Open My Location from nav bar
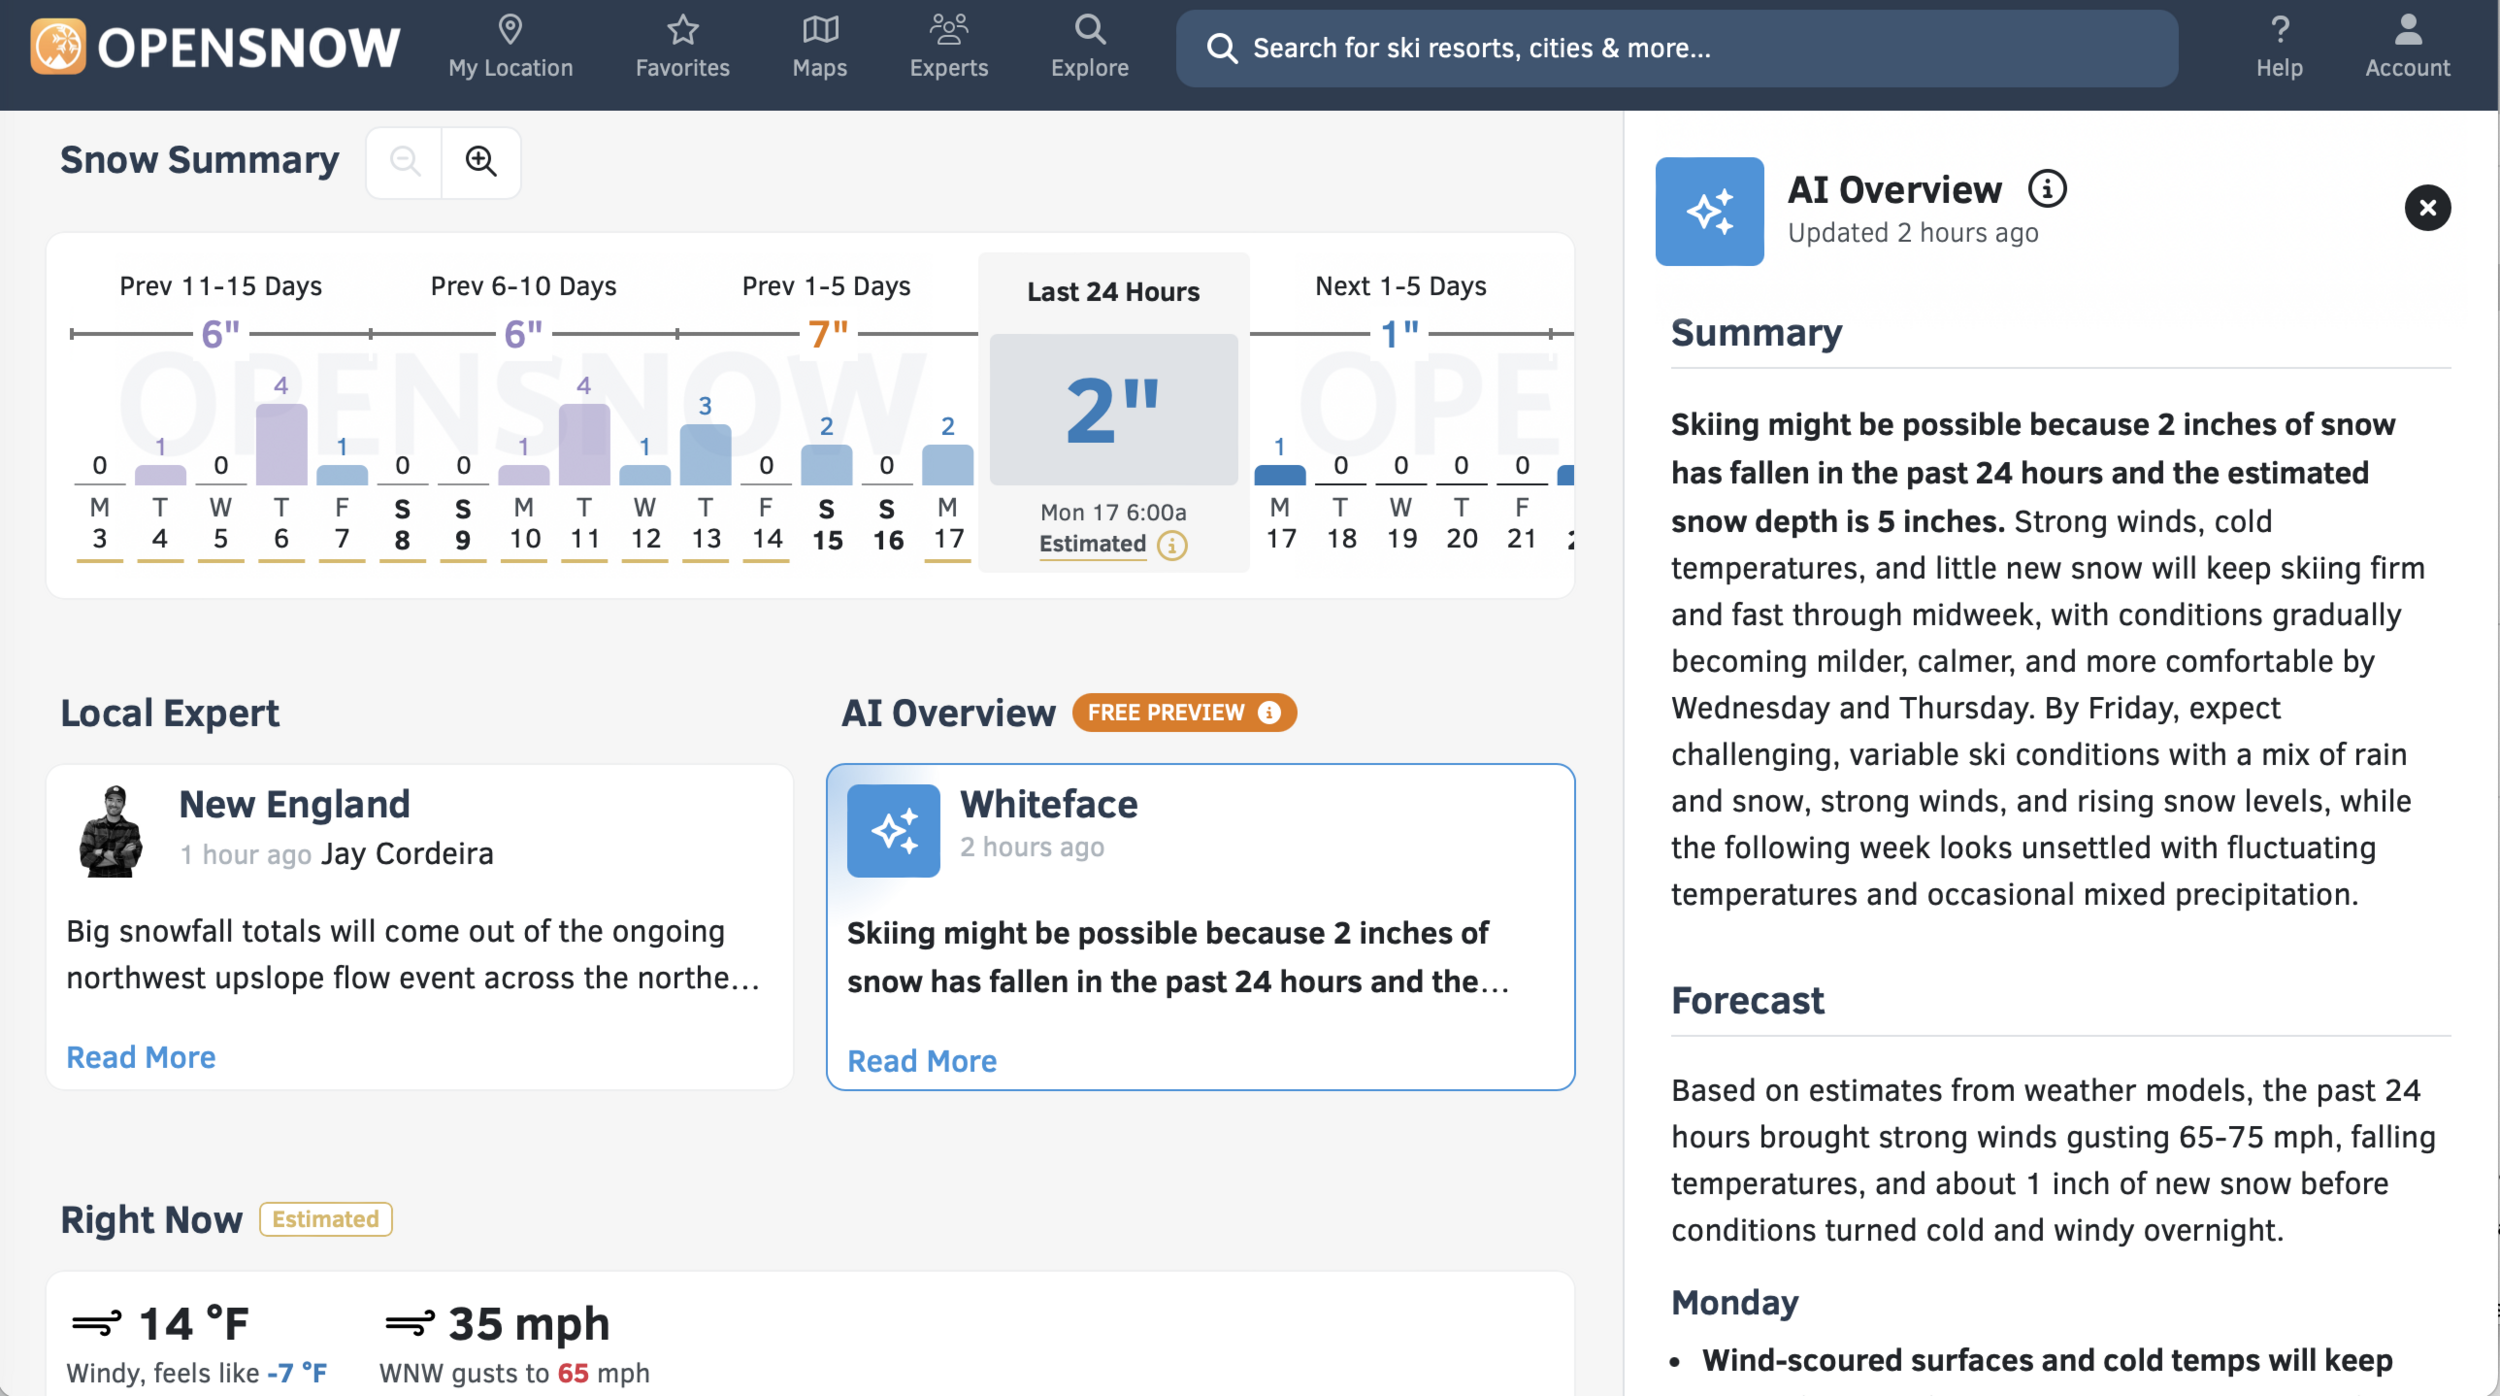The width and height of the screenshot is (2500, 1396). (510, 47)
